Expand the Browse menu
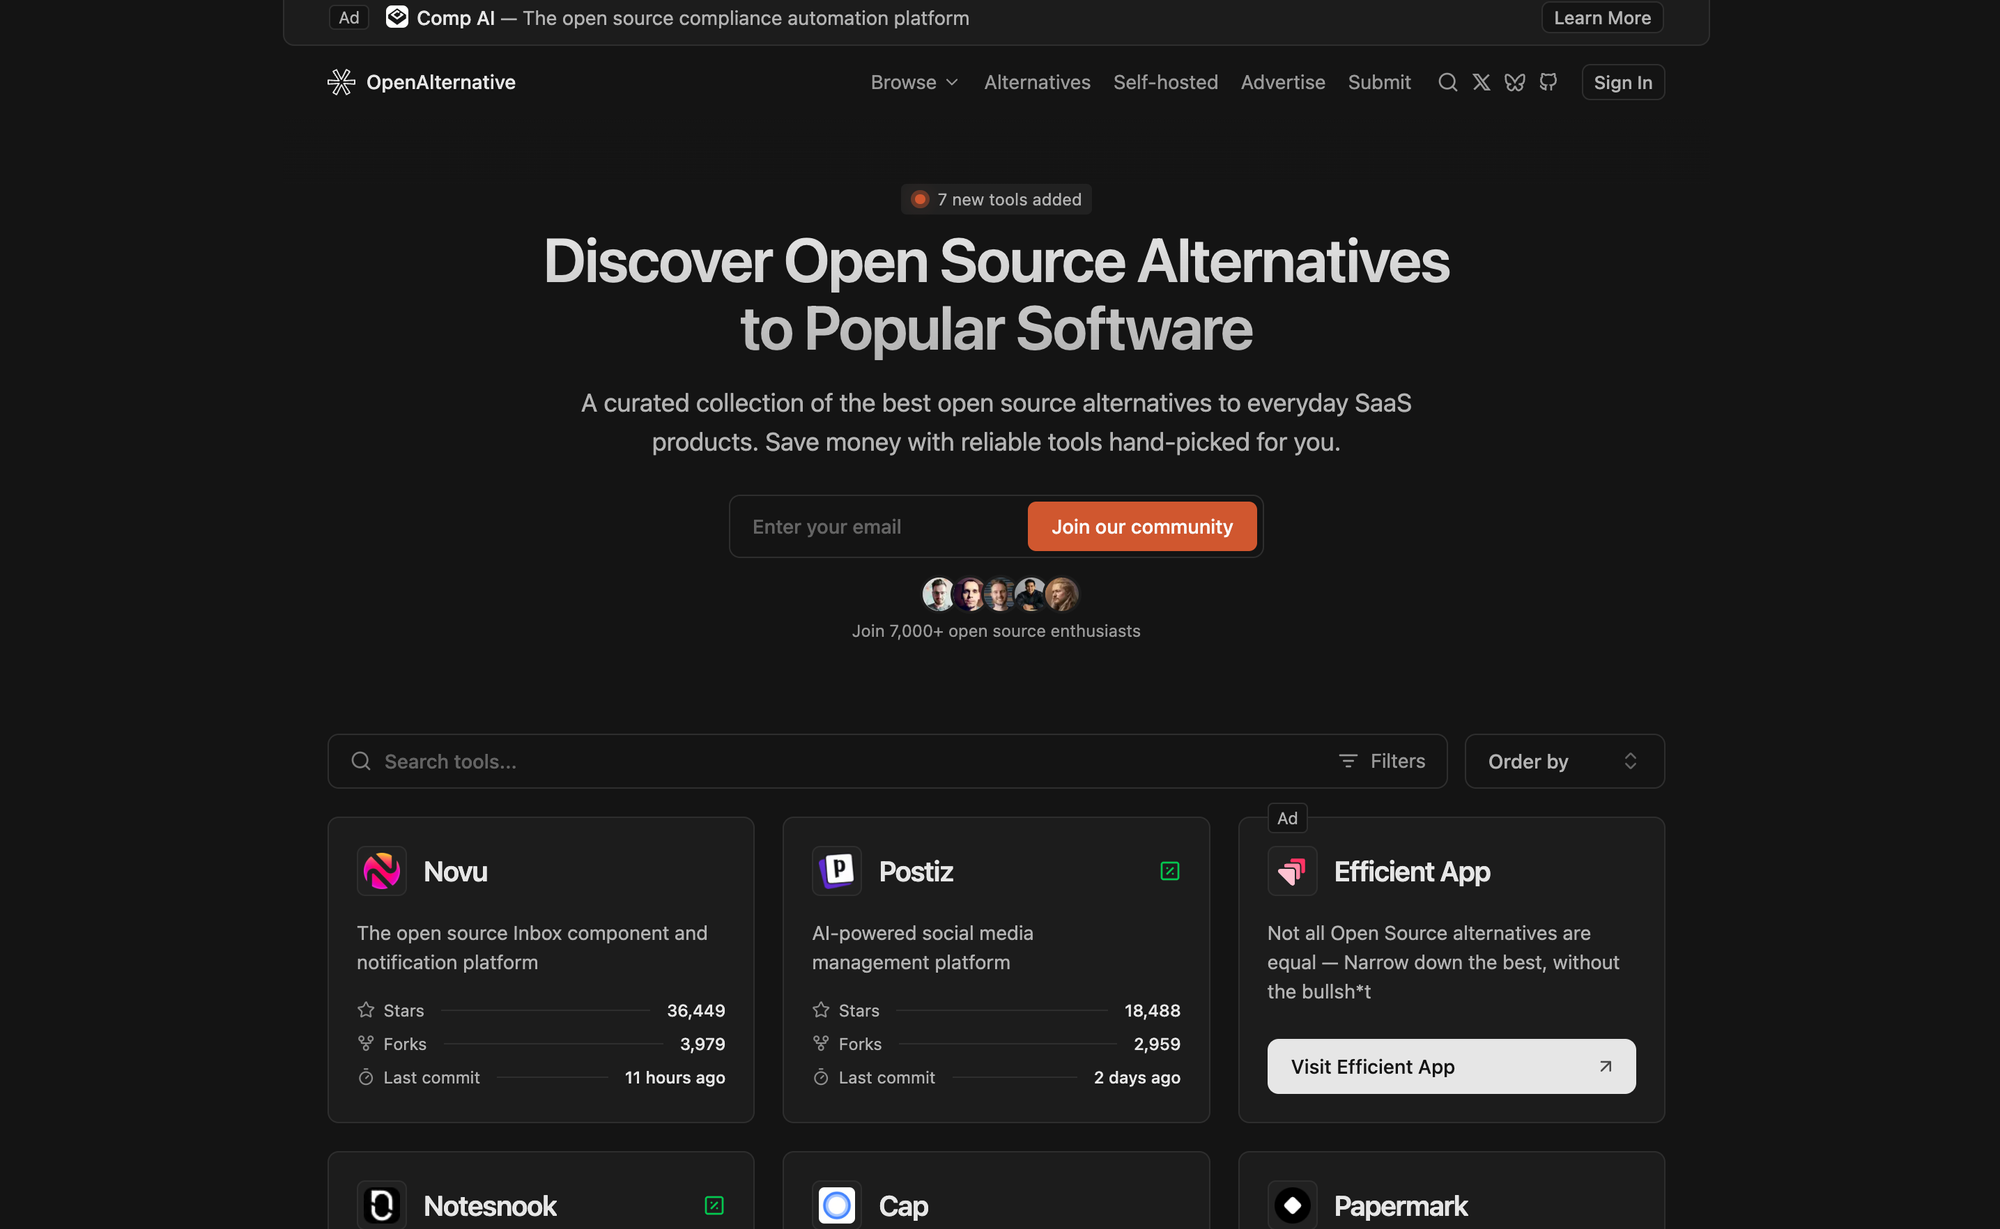Viewport: 2000px width, 1229px height. [x=914, y=82]
